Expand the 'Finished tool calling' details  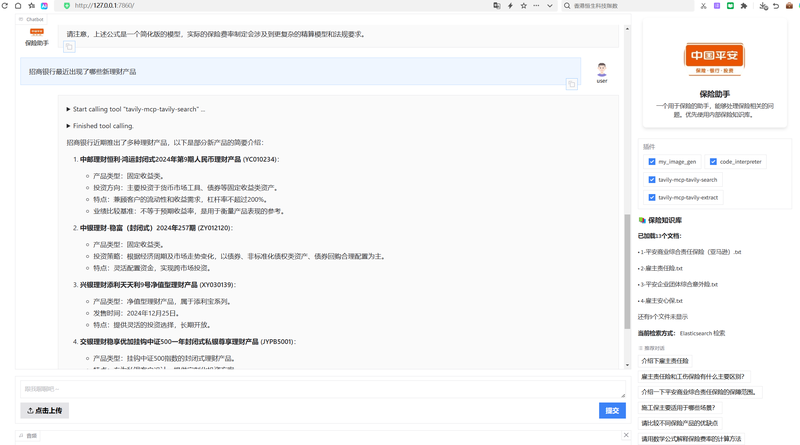(100, 126)
